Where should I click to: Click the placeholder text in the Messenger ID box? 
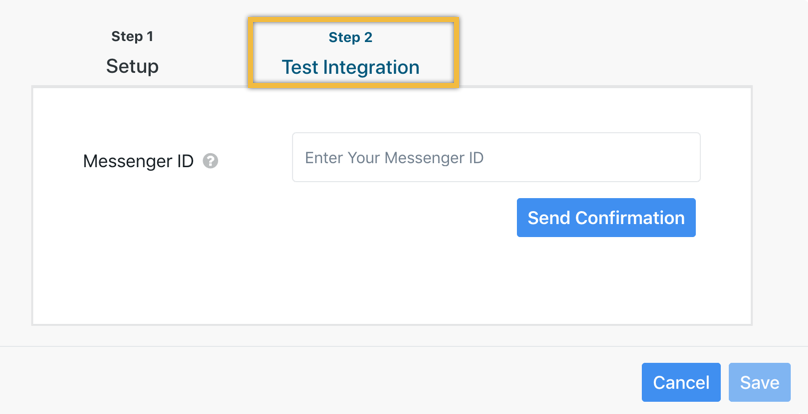(394, 158)
